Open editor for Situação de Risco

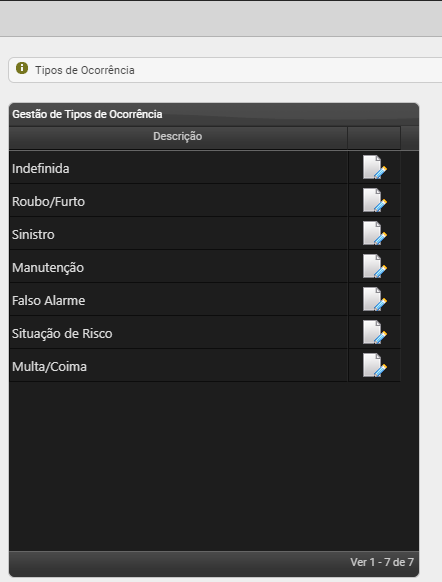pyautogui.click(x=374, y=333)
